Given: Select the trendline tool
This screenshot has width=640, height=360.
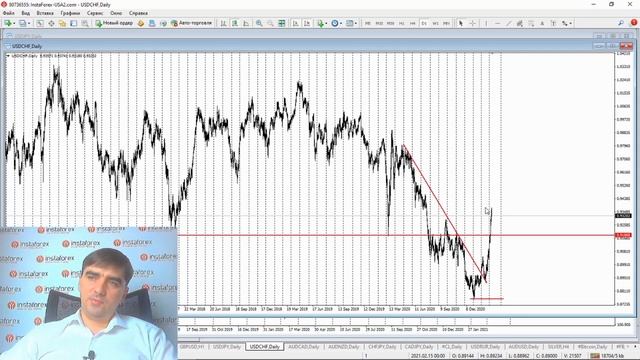Looking at the screenshot, I should pos(509,23).
